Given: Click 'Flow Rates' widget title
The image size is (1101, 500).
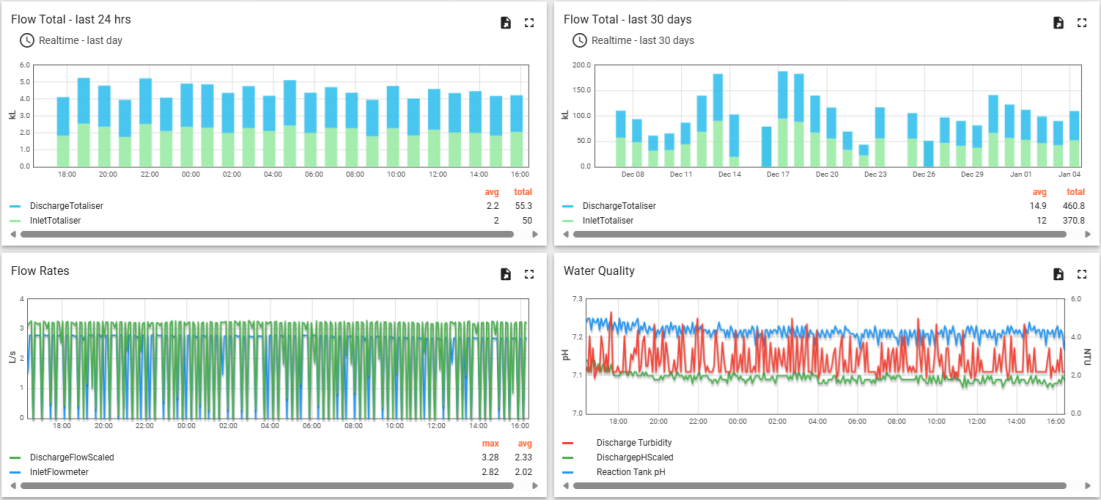Looking at the screenshot, I should coord(40,270).
